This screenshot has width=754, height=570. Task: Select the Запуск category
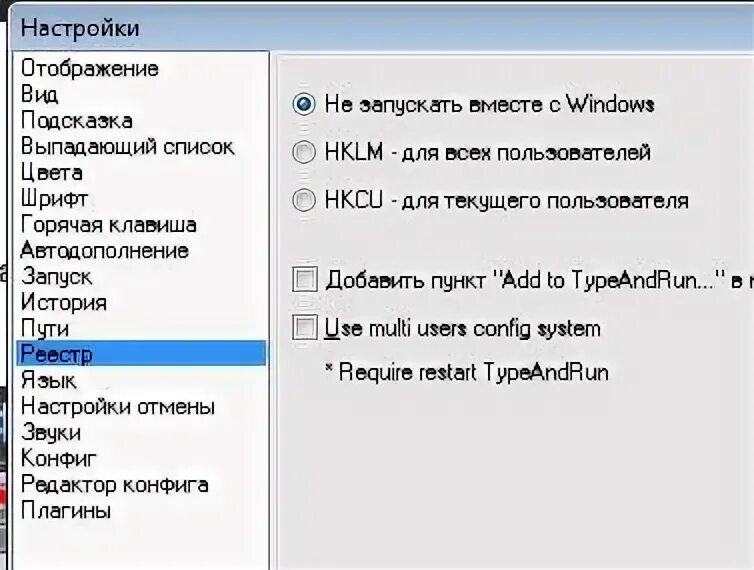56,276
